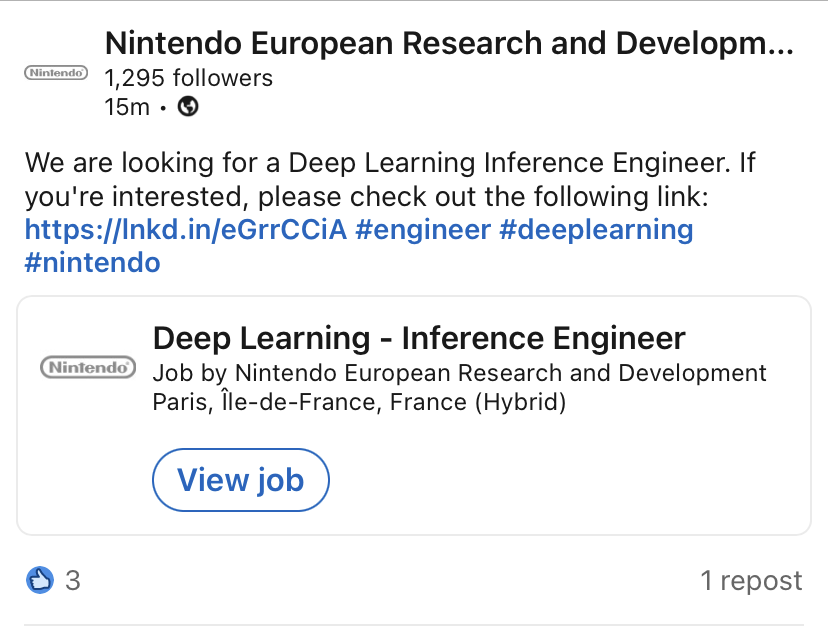Open Nintendo European Research and Development page
This screenshot has width=828, height=633.
(448, 44)
